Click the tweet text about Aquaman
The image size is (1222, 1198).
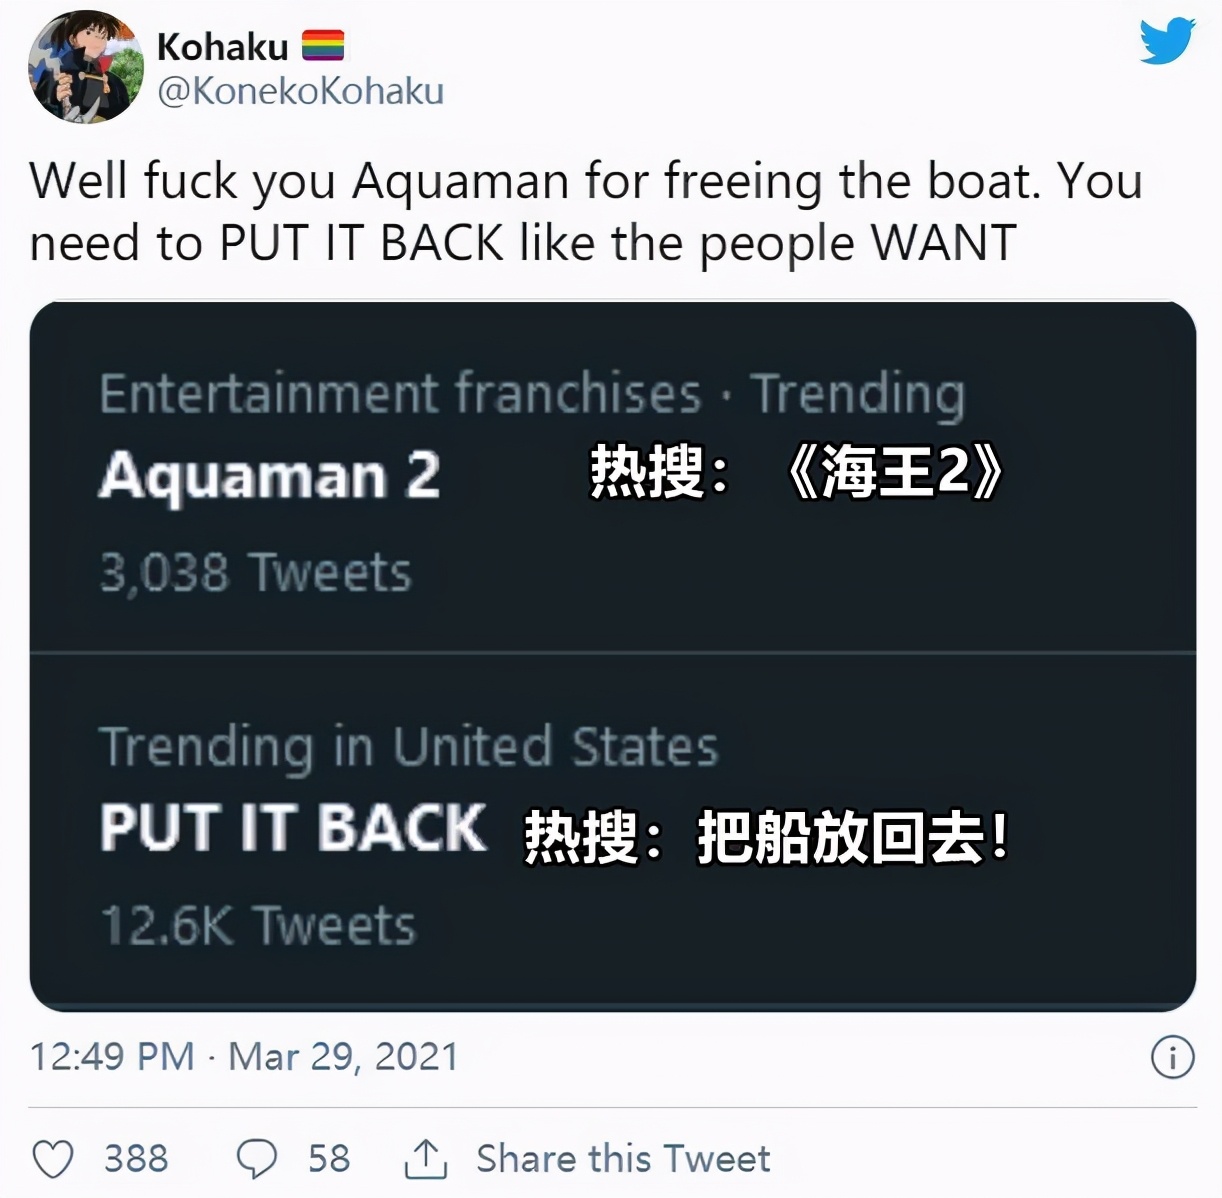pos(586,212)
